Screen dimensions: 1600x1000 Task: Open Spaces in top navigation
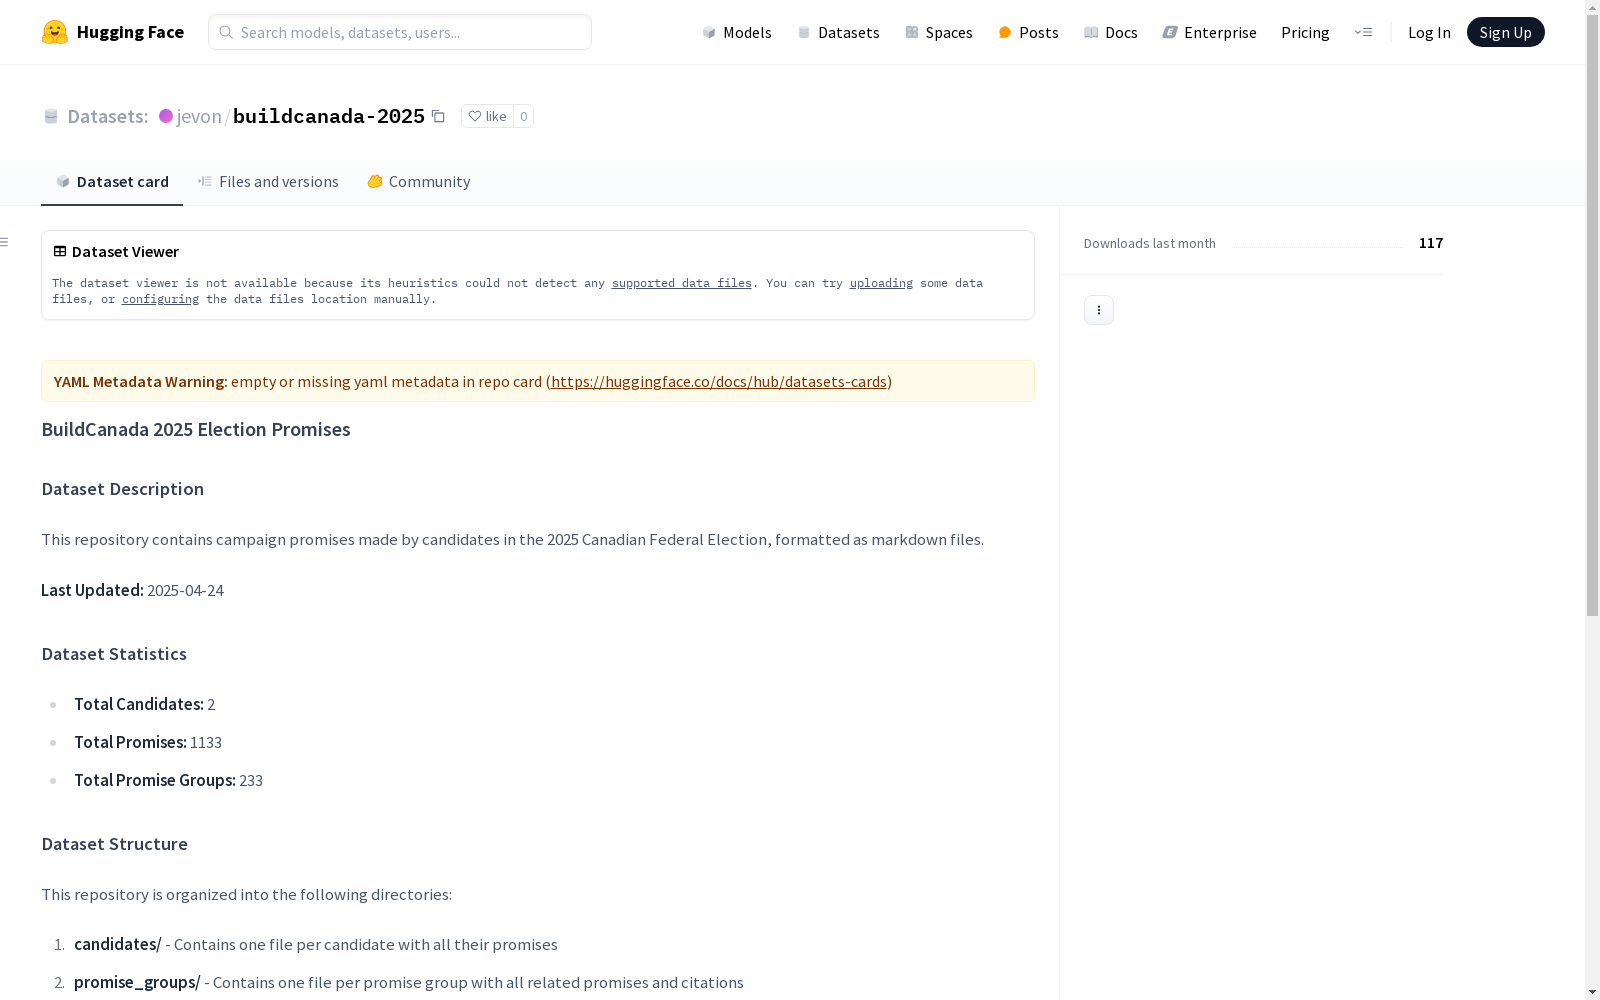(939, 32)
